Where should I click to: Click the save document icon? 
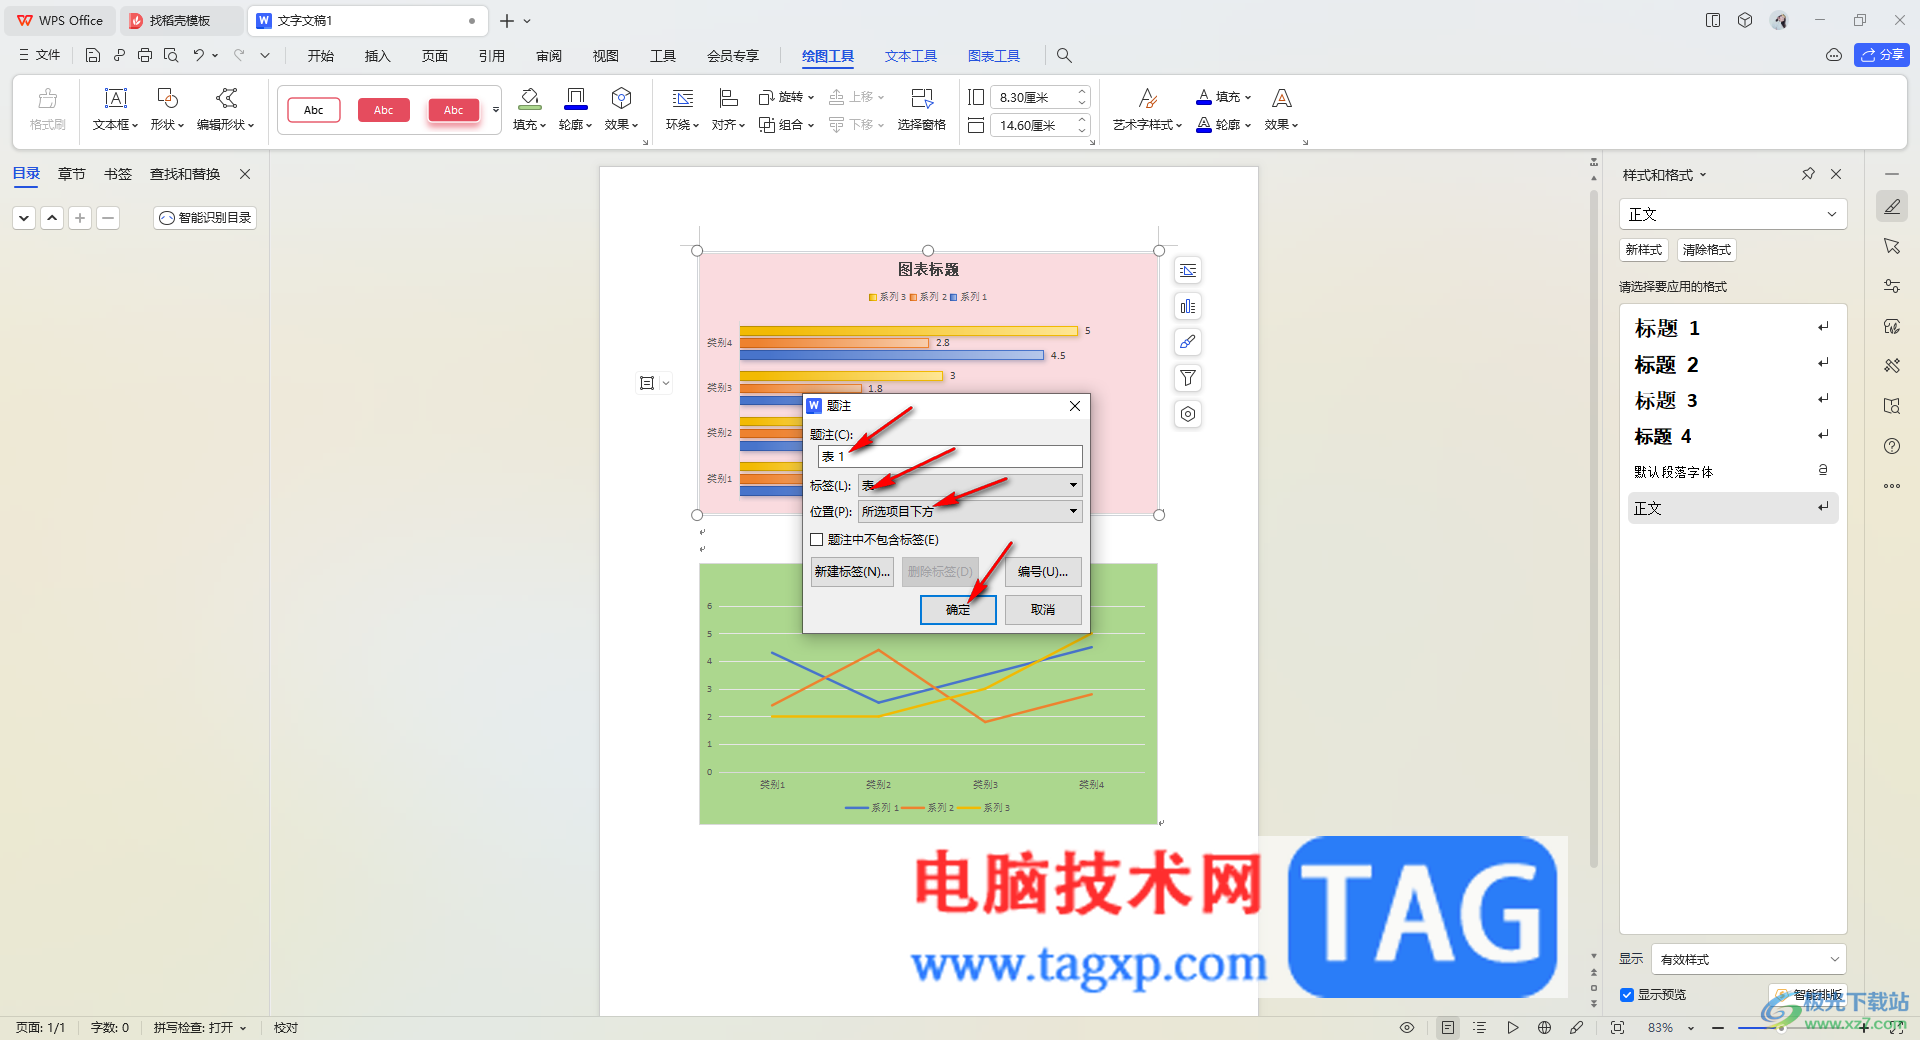point(93,55)
